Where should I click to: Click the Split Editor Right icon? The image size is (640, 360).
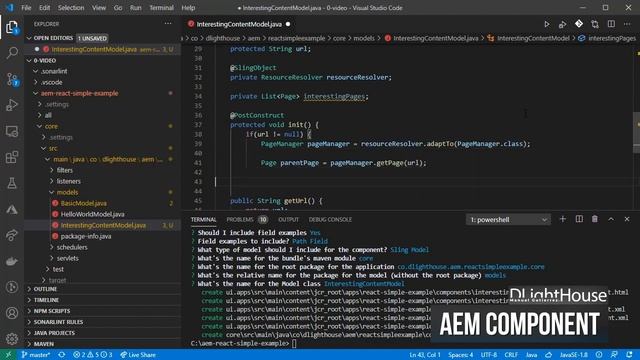[611, 24]
